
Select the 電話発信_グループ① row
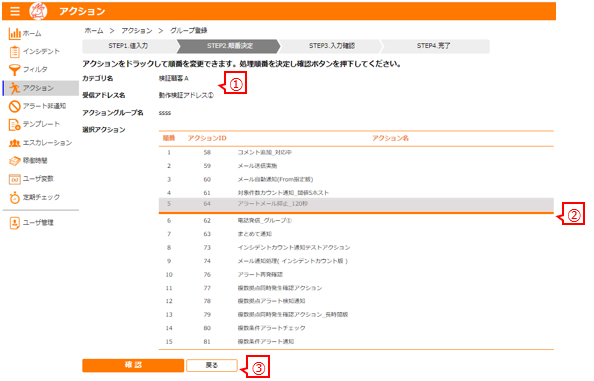356,220
